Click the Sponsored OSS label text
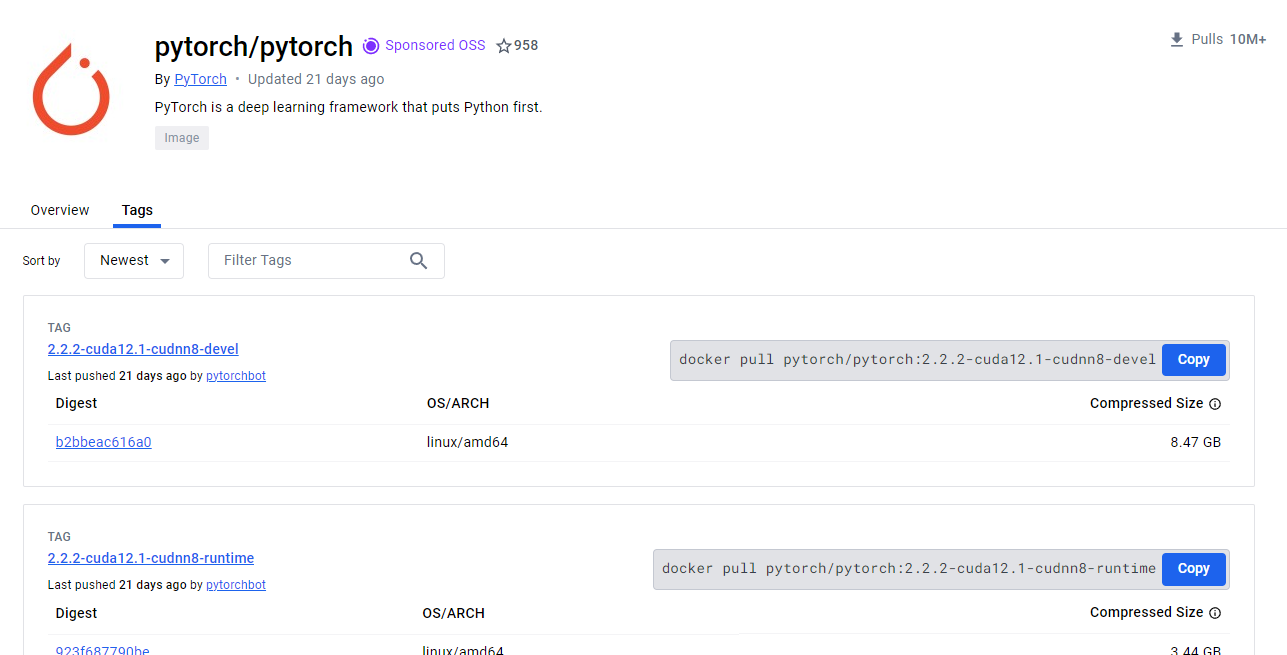The image size is (1287, 655). (x=435, y=45)
